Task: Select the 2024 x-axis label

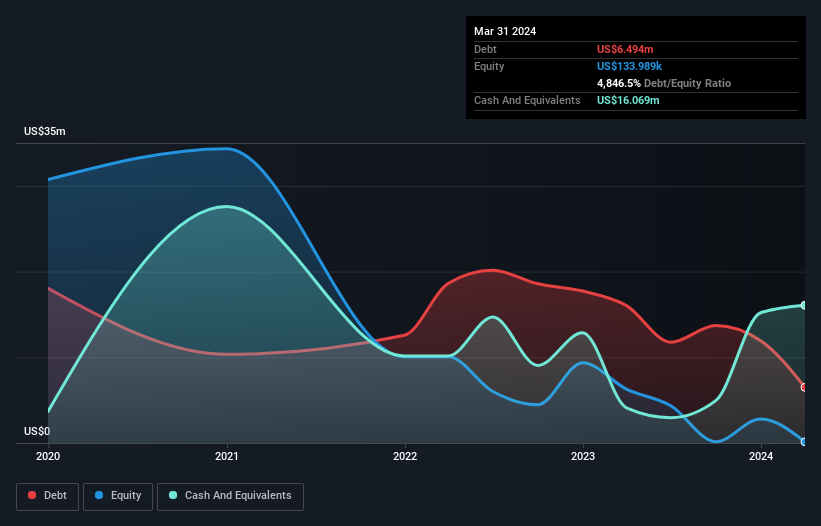Action: point(761,456)
